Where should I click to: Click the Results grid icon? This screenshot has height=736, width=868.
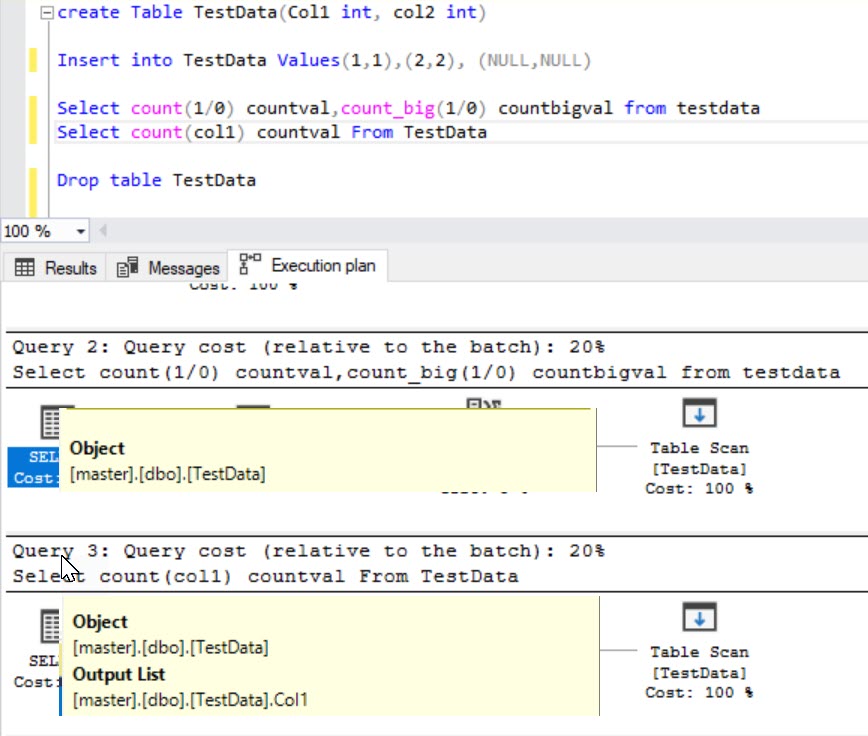[24, 268]
